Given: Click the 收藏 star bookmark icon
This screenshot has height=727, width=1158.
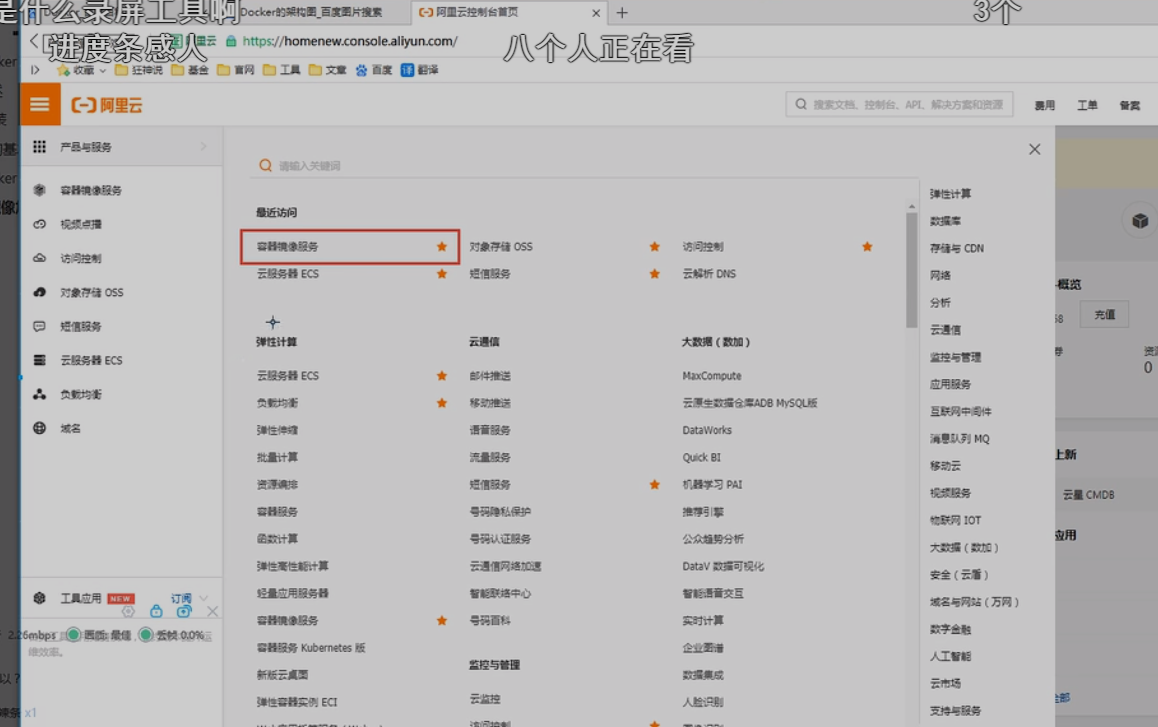Looking at the screenshot, I should pyautogui.click(x=64, y=70).
